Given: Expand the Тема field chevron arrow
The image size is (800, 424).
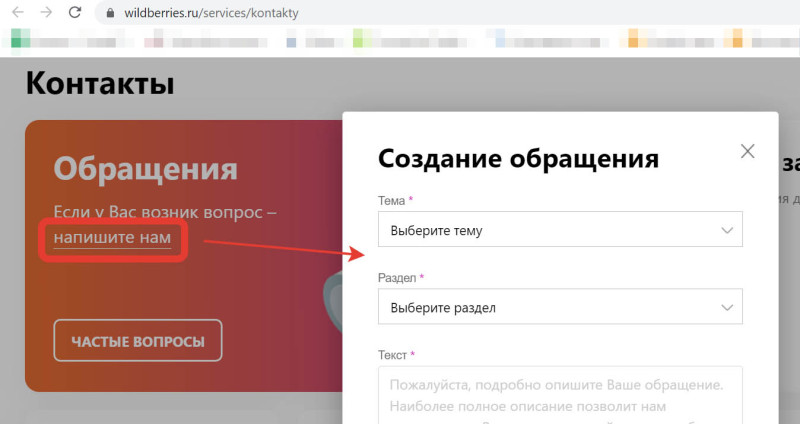Looking at the screenshot, I should [x=727, y=231].
